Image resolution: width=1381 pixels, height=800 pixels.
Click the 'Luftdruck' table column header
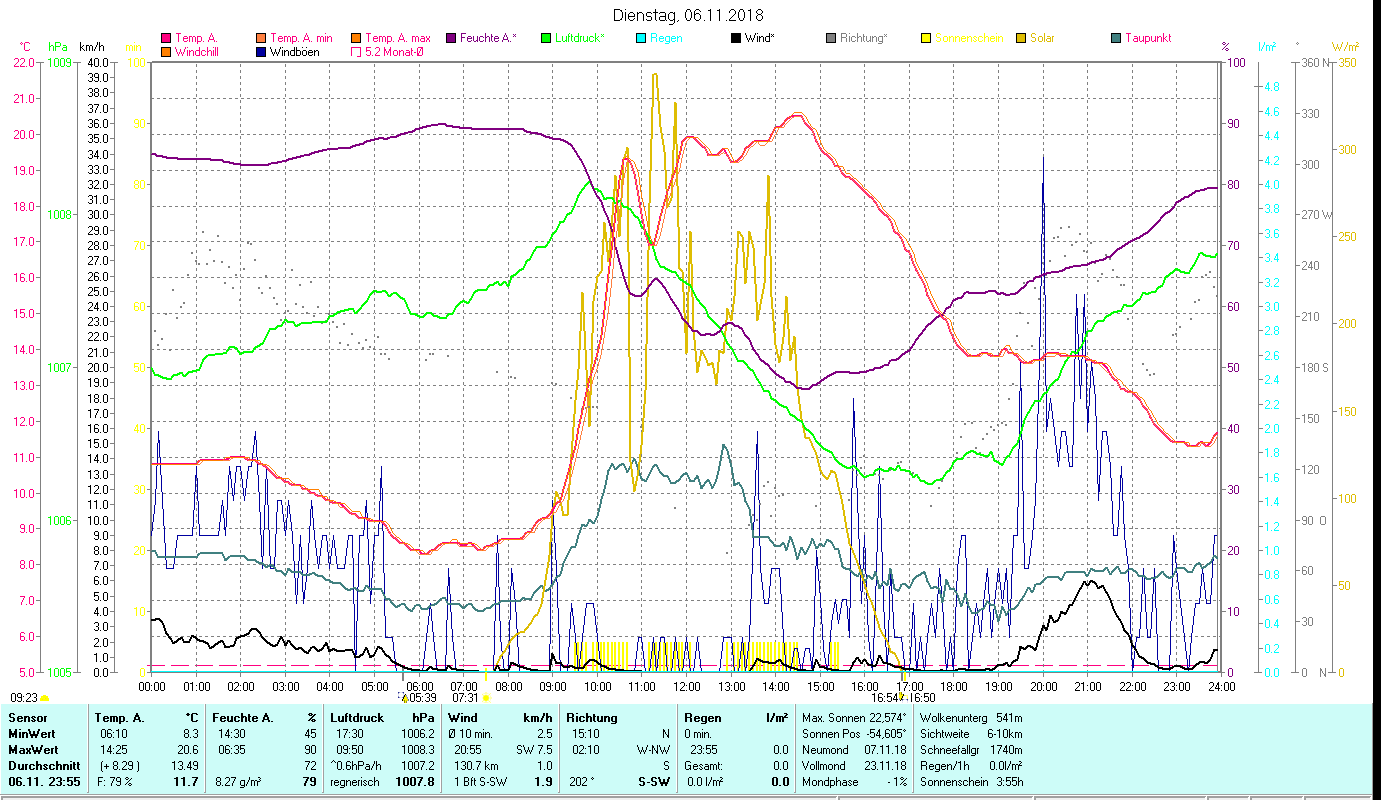[357, 718]
